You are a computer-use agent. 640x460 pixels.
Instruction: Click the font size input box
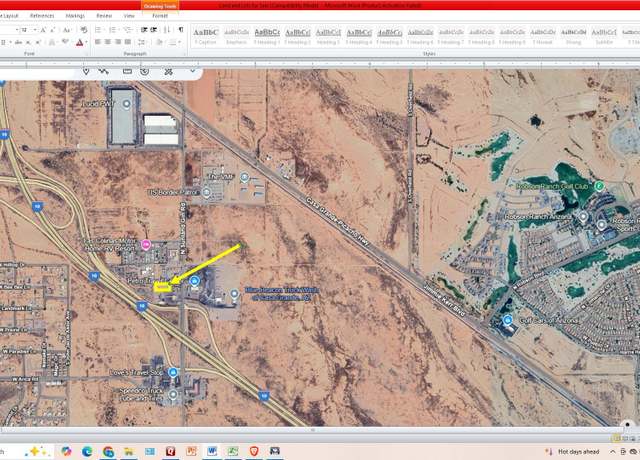point(25,30)
